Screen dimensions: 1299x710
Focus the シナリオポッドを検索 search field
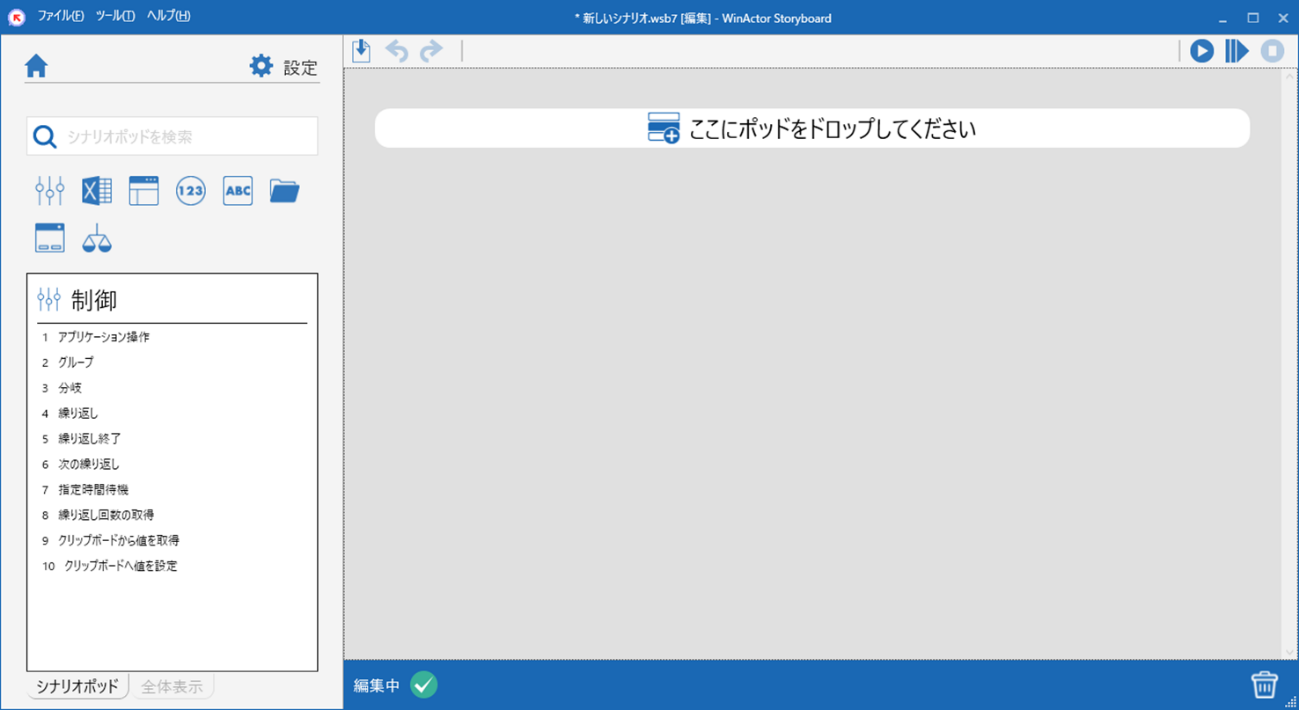(x=172, y=137)
